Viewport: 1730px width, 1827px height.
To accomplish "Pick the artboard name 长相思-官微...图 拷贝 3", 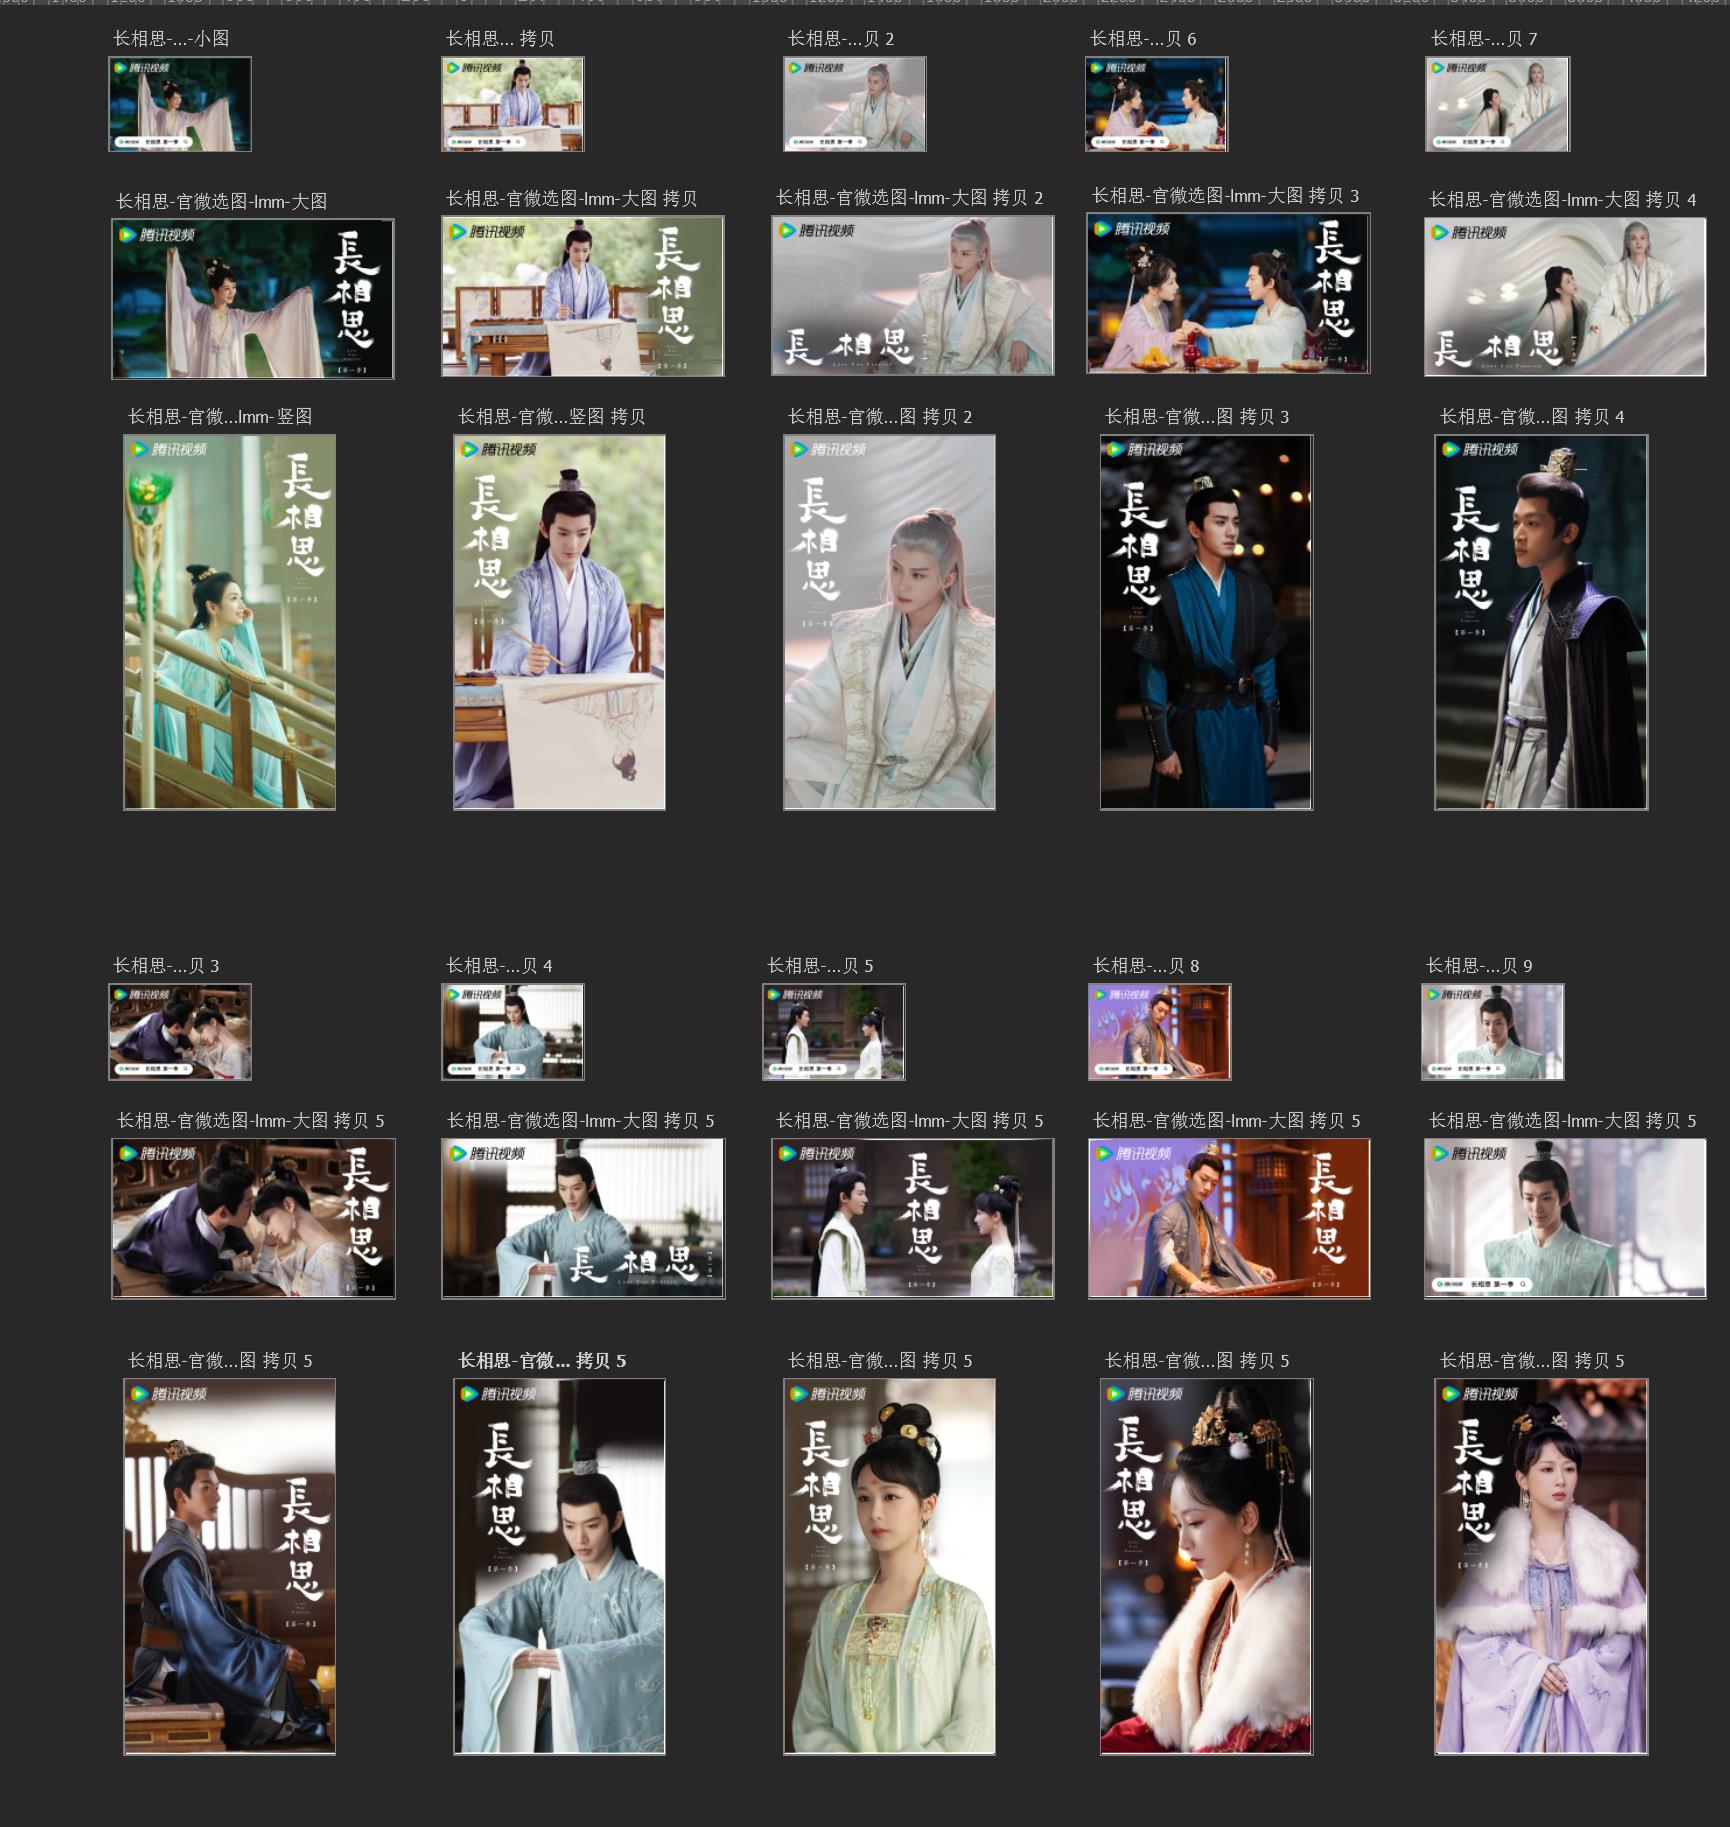I will [1197, 416].
